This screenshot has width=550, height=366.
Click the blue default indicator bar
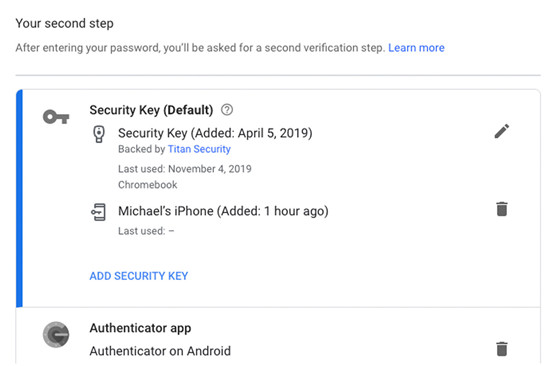pos(19,198)
